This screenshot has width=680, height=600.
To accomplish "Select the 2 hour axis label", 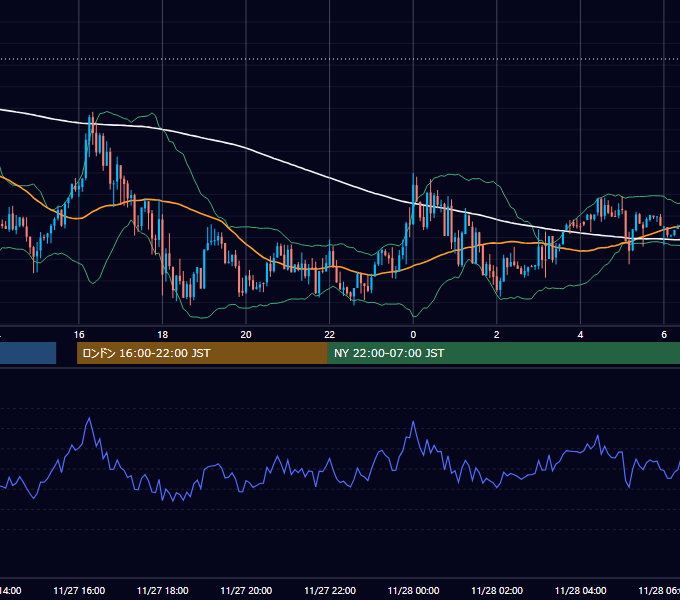I will point(497,335).
